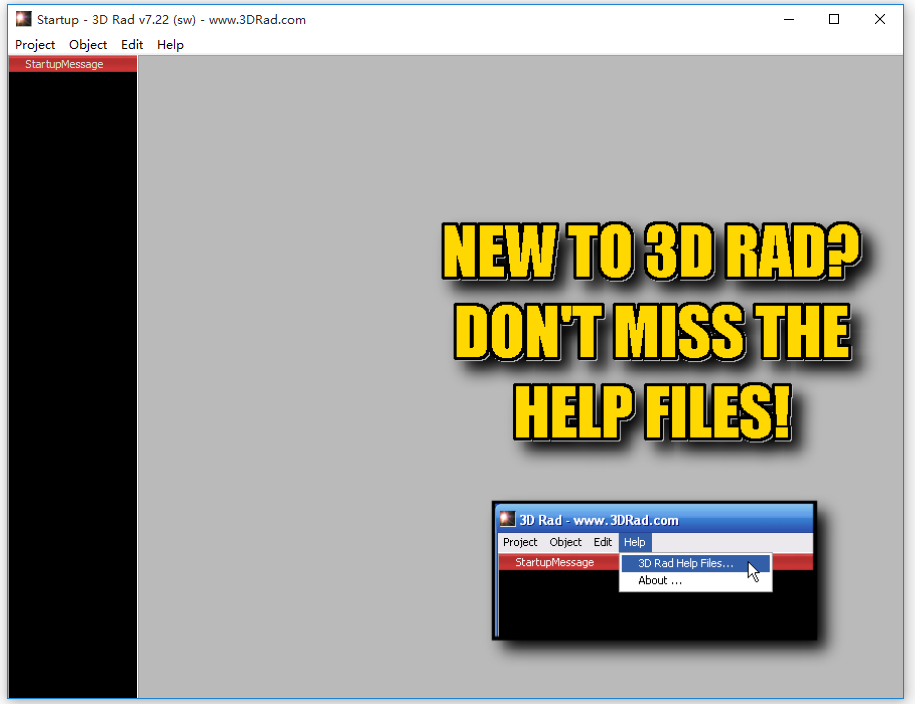Click "3D Rad Help Files..." in the illustrated menu
Screen dimensions: 915x704
[685, 563]
